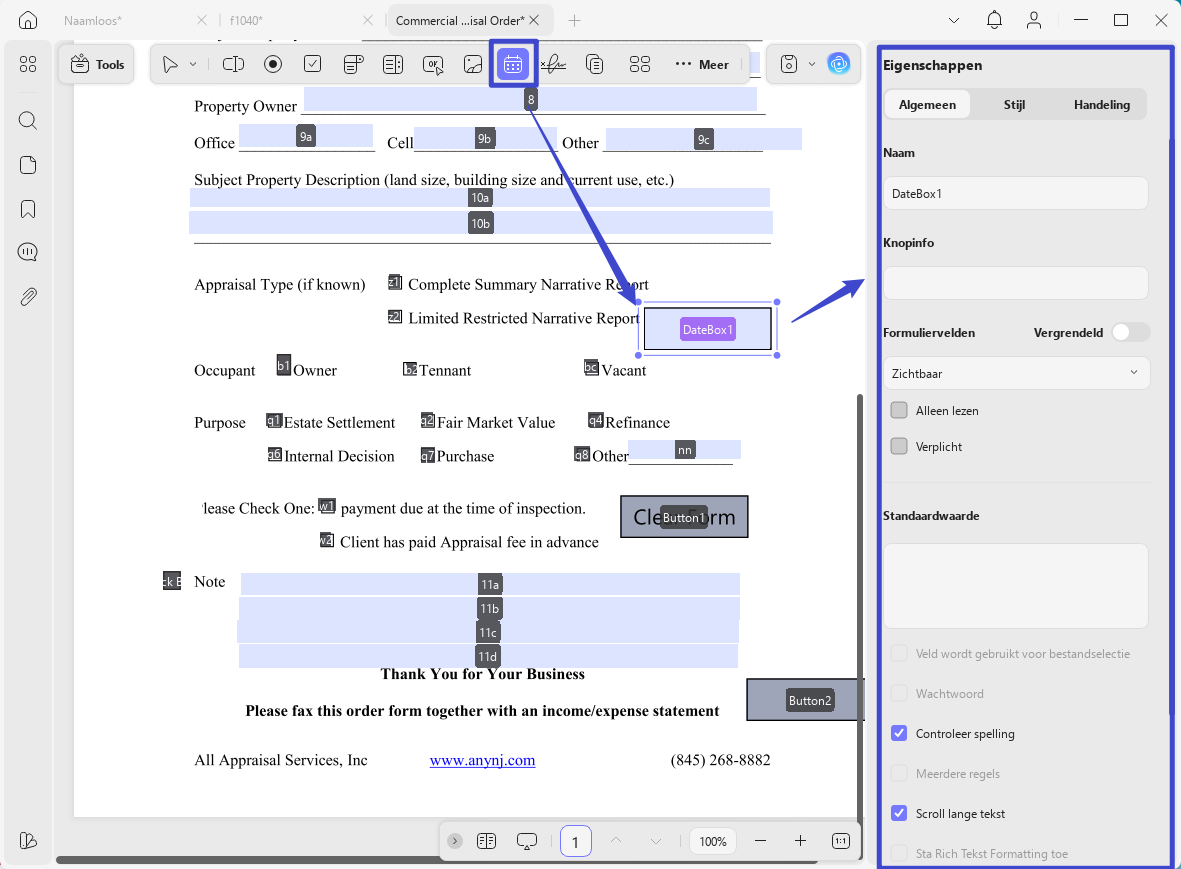
Task: Open the search sidebar icon
Action: [x=28, y=120]
